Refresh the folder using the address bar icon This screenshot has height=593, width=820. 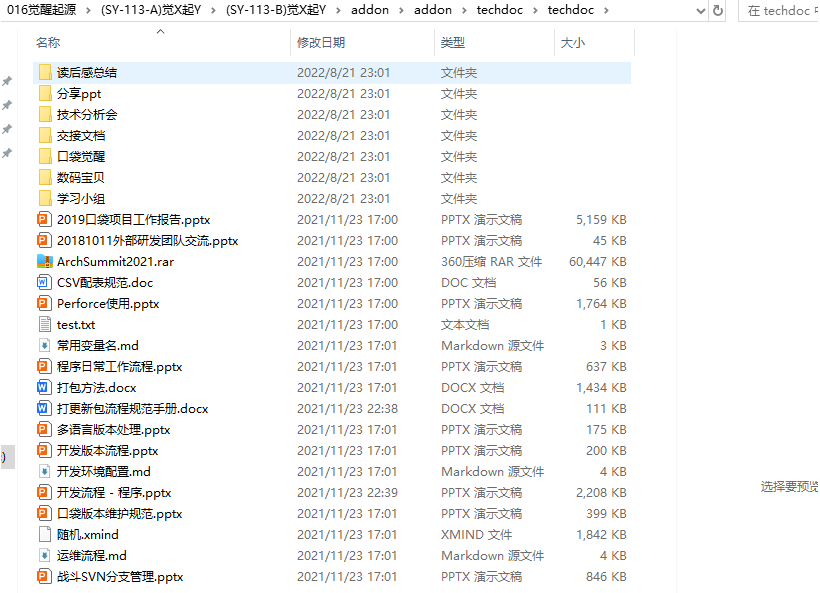tap(717, 11)
